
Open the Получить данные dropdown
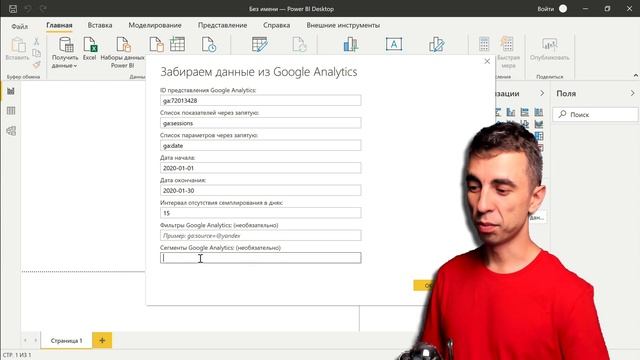[65, 52]
